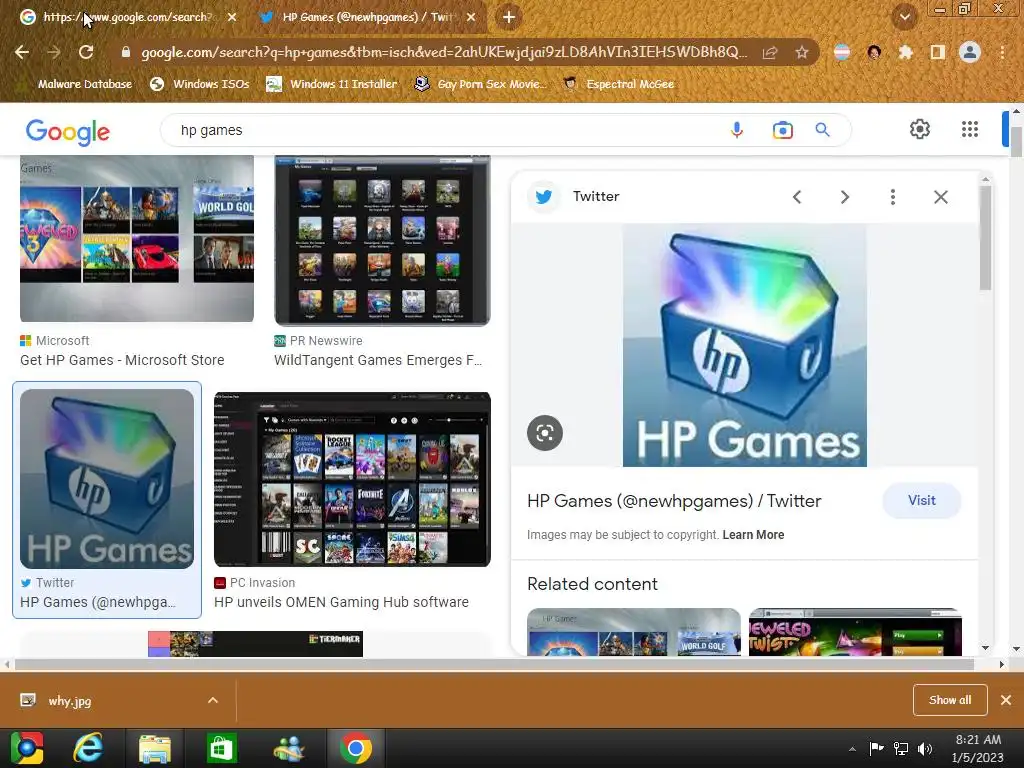Click the magnifier search button

click(822, 130)
